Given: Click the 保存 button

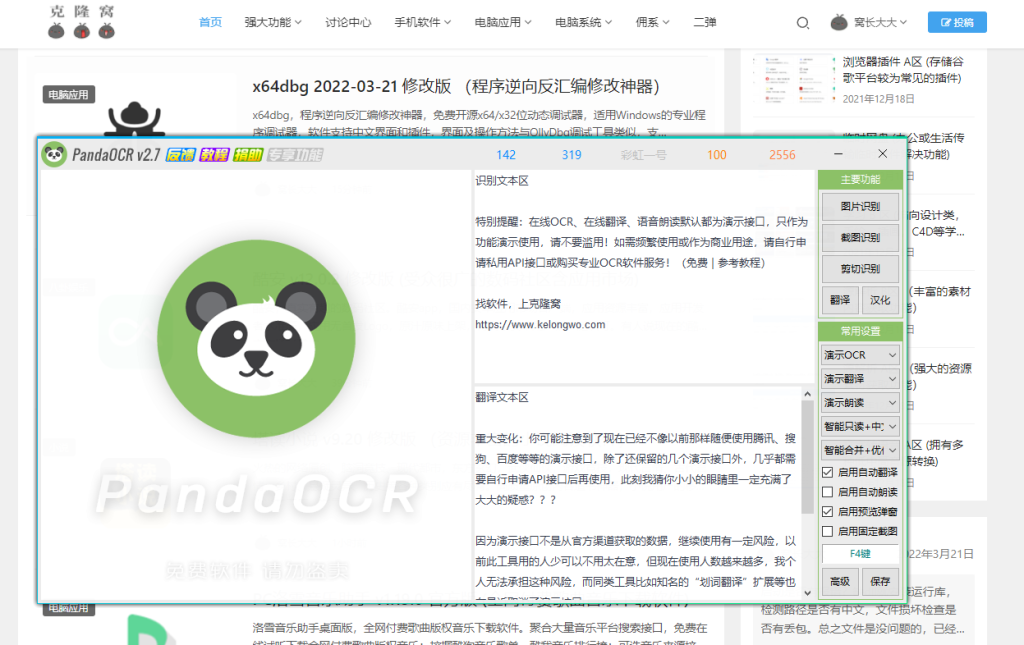Looking at the screenshot, I should click(x=880, y=581).
